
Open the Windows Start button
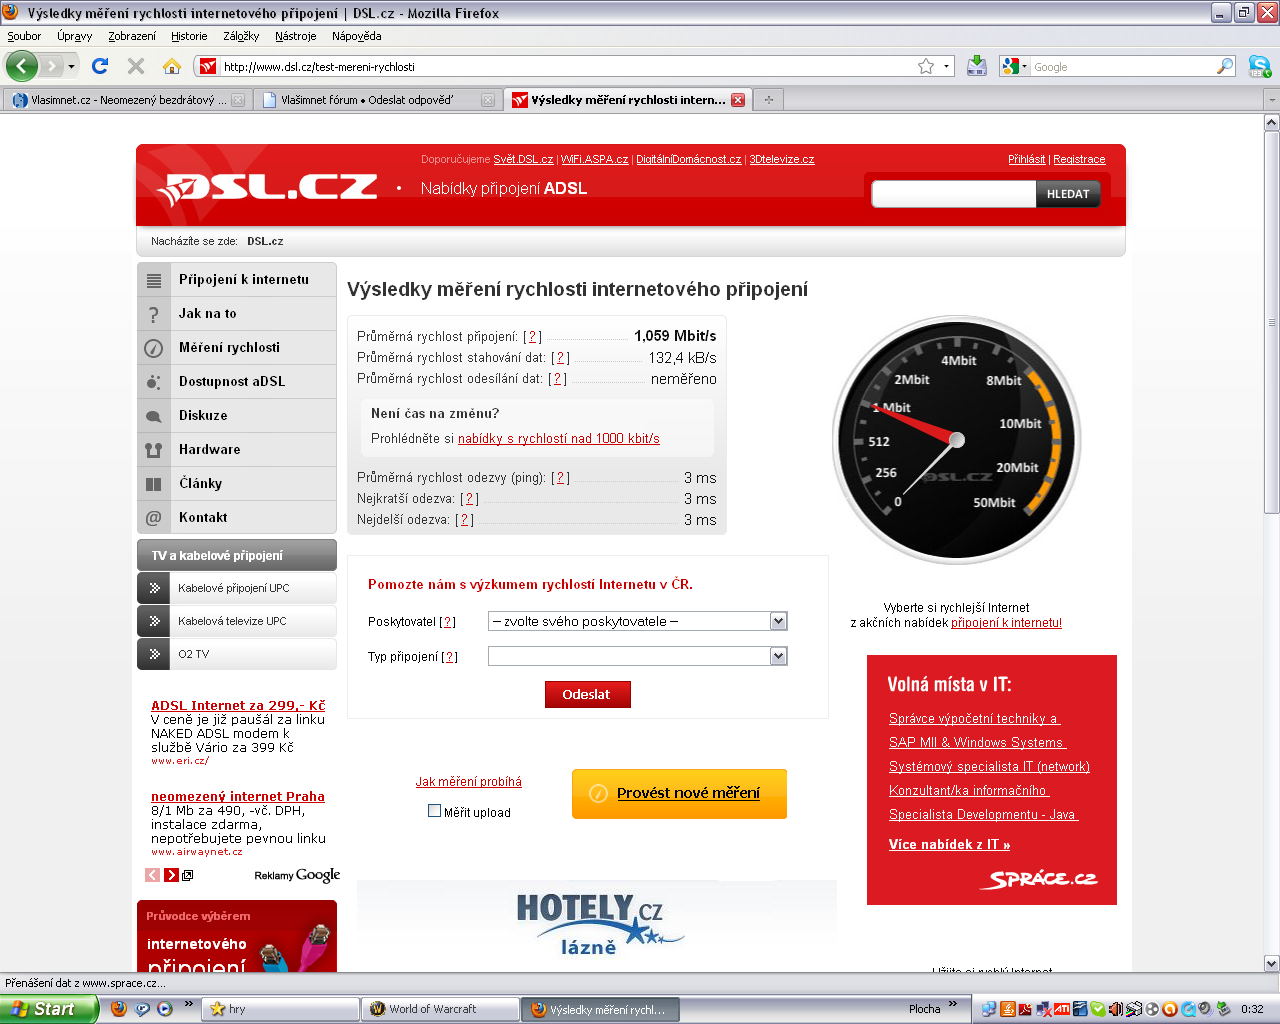48,1009
